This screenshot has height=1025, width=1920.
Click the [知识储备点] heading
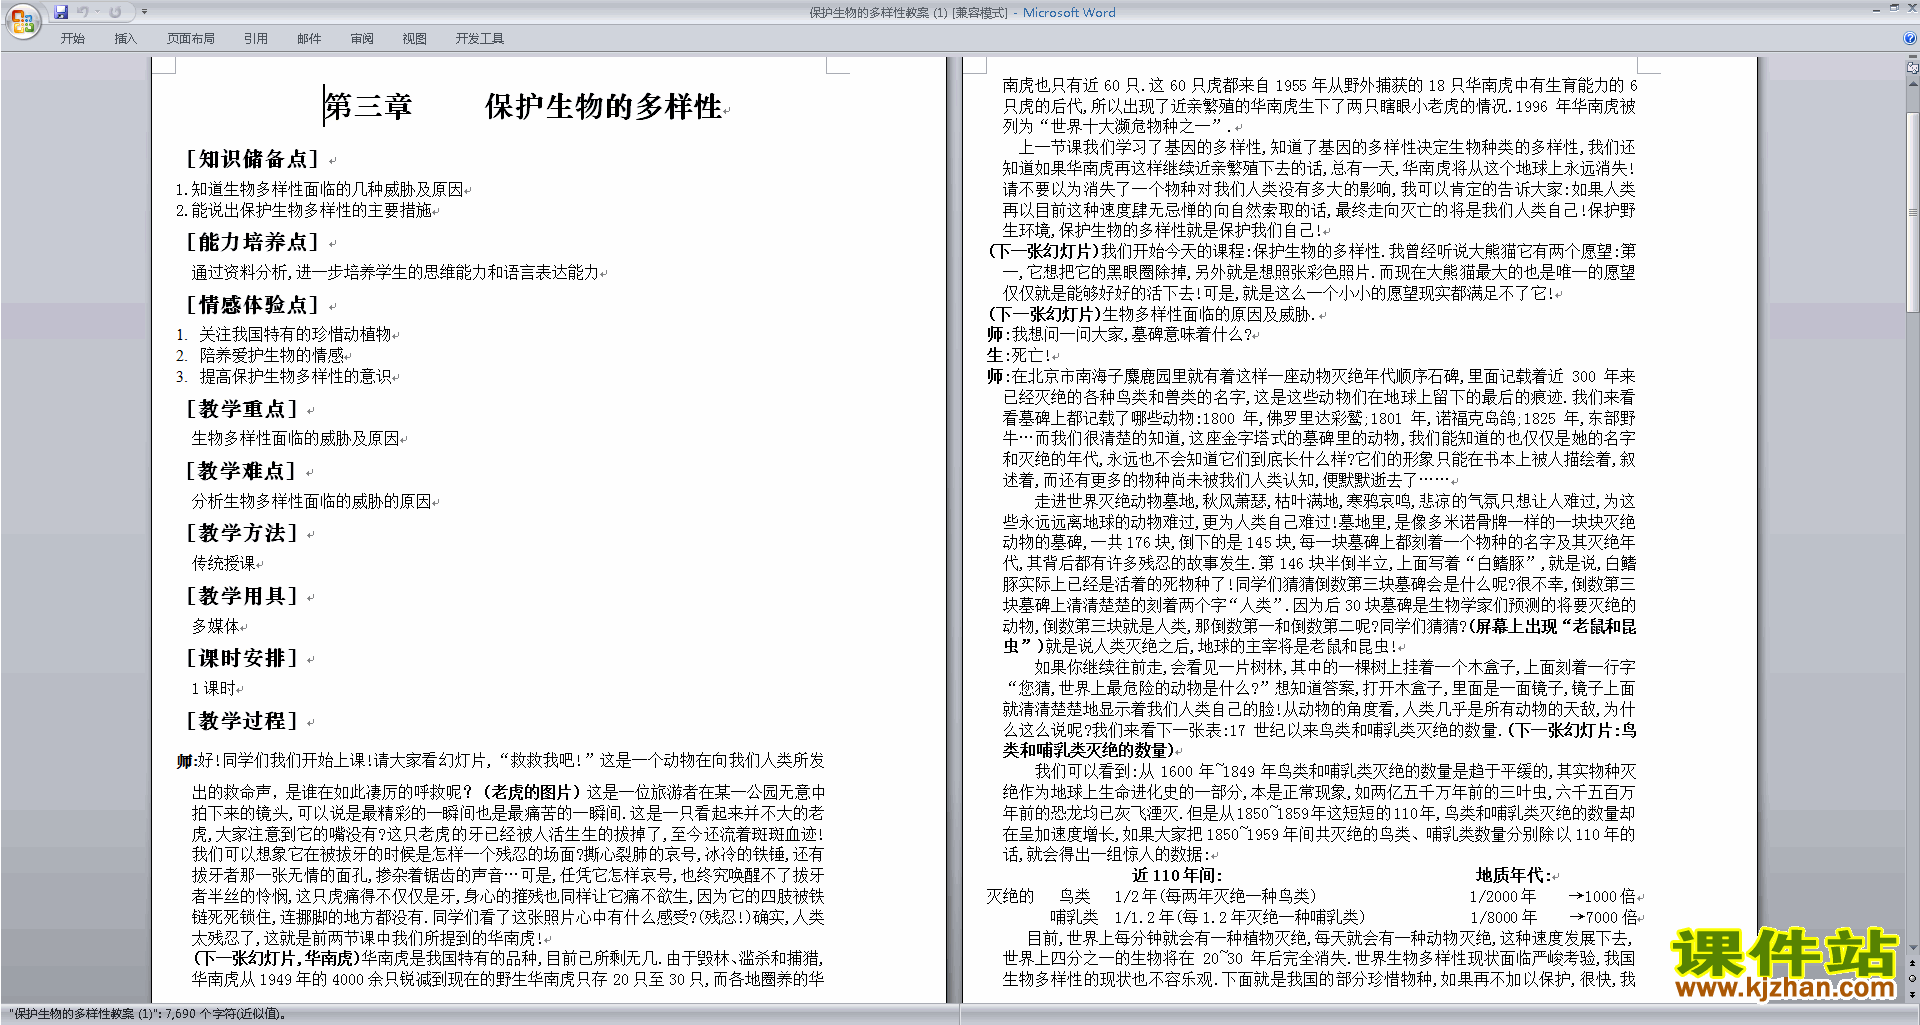(252, 159)
